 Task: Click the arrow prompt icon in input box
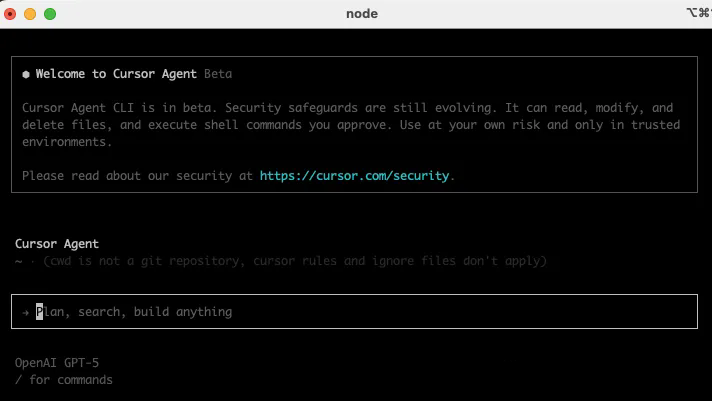pyautogui.click(x=26, y=312)
